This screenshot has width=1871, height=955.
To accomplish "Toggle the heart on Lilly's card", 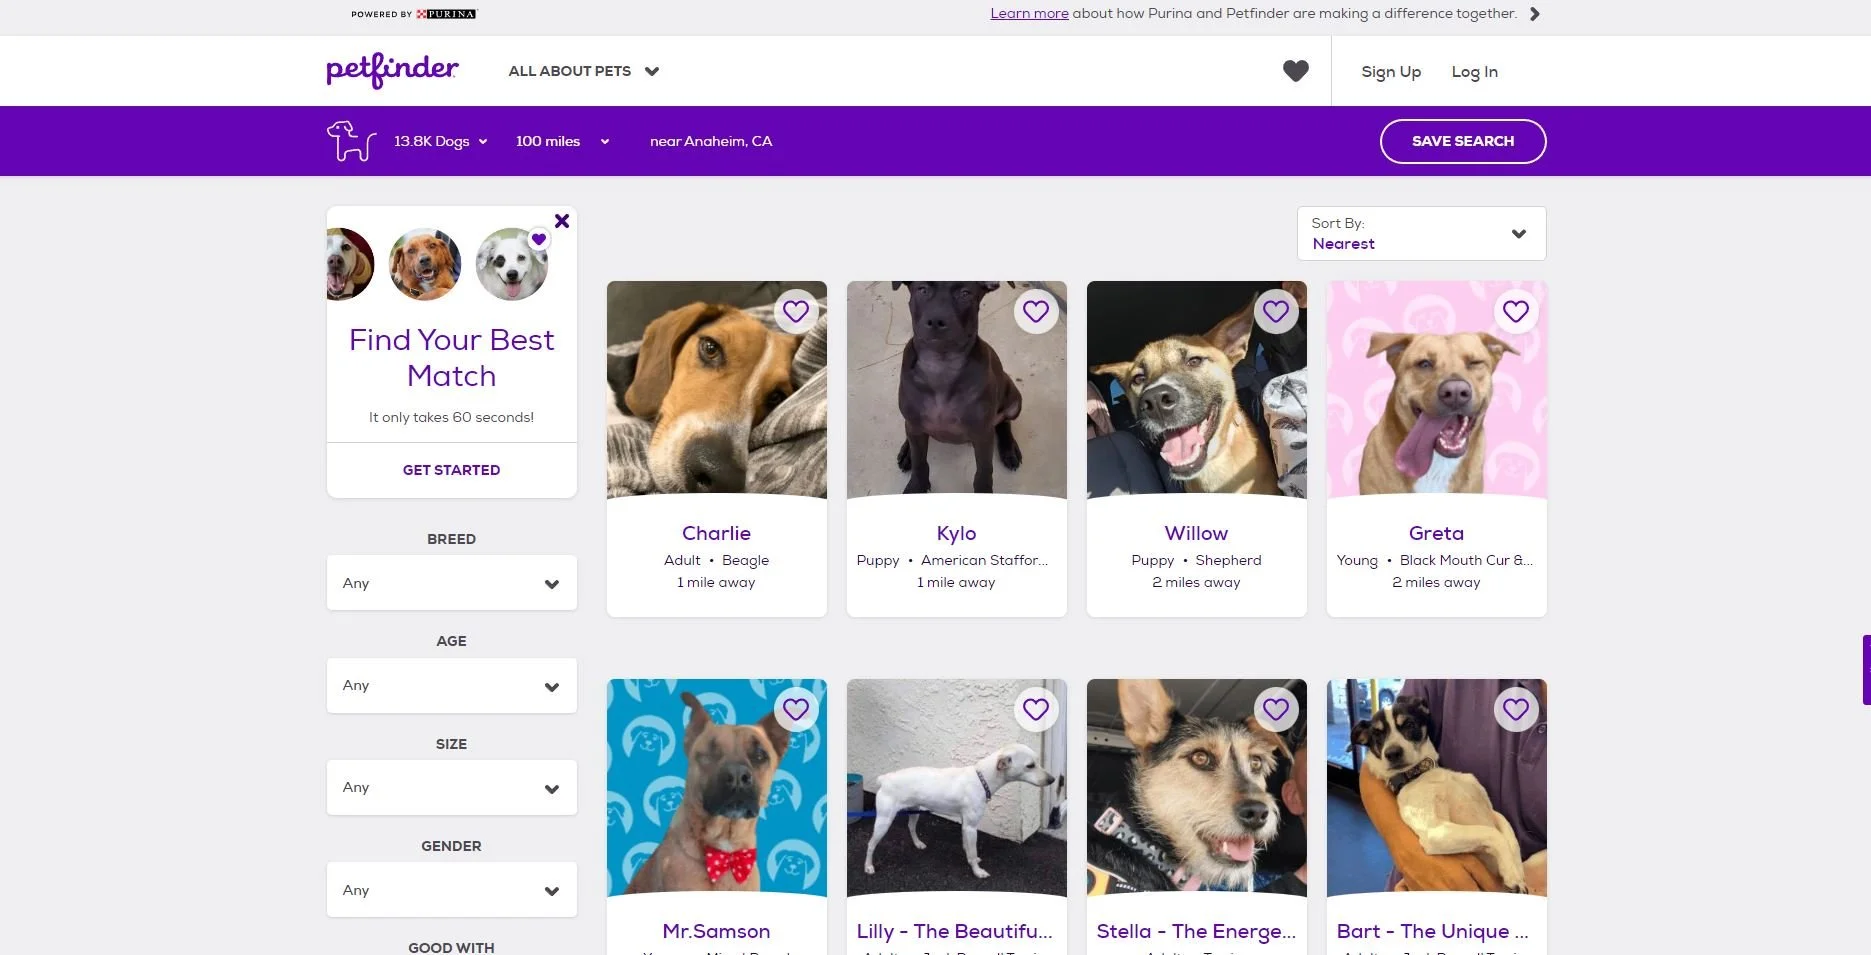I will (1036, 710).
